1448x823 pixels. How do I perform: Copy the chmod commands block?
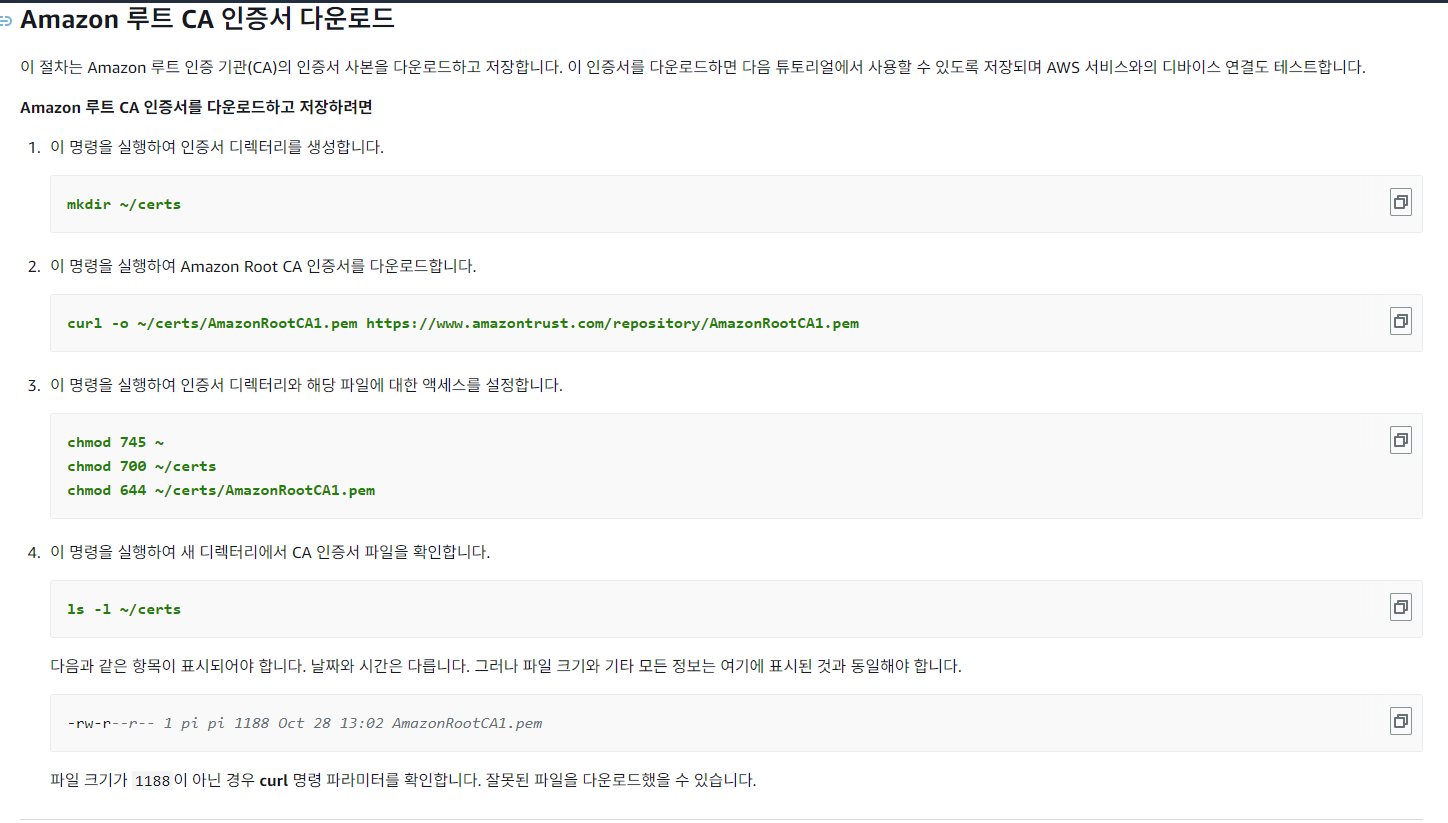(1400, 440)
